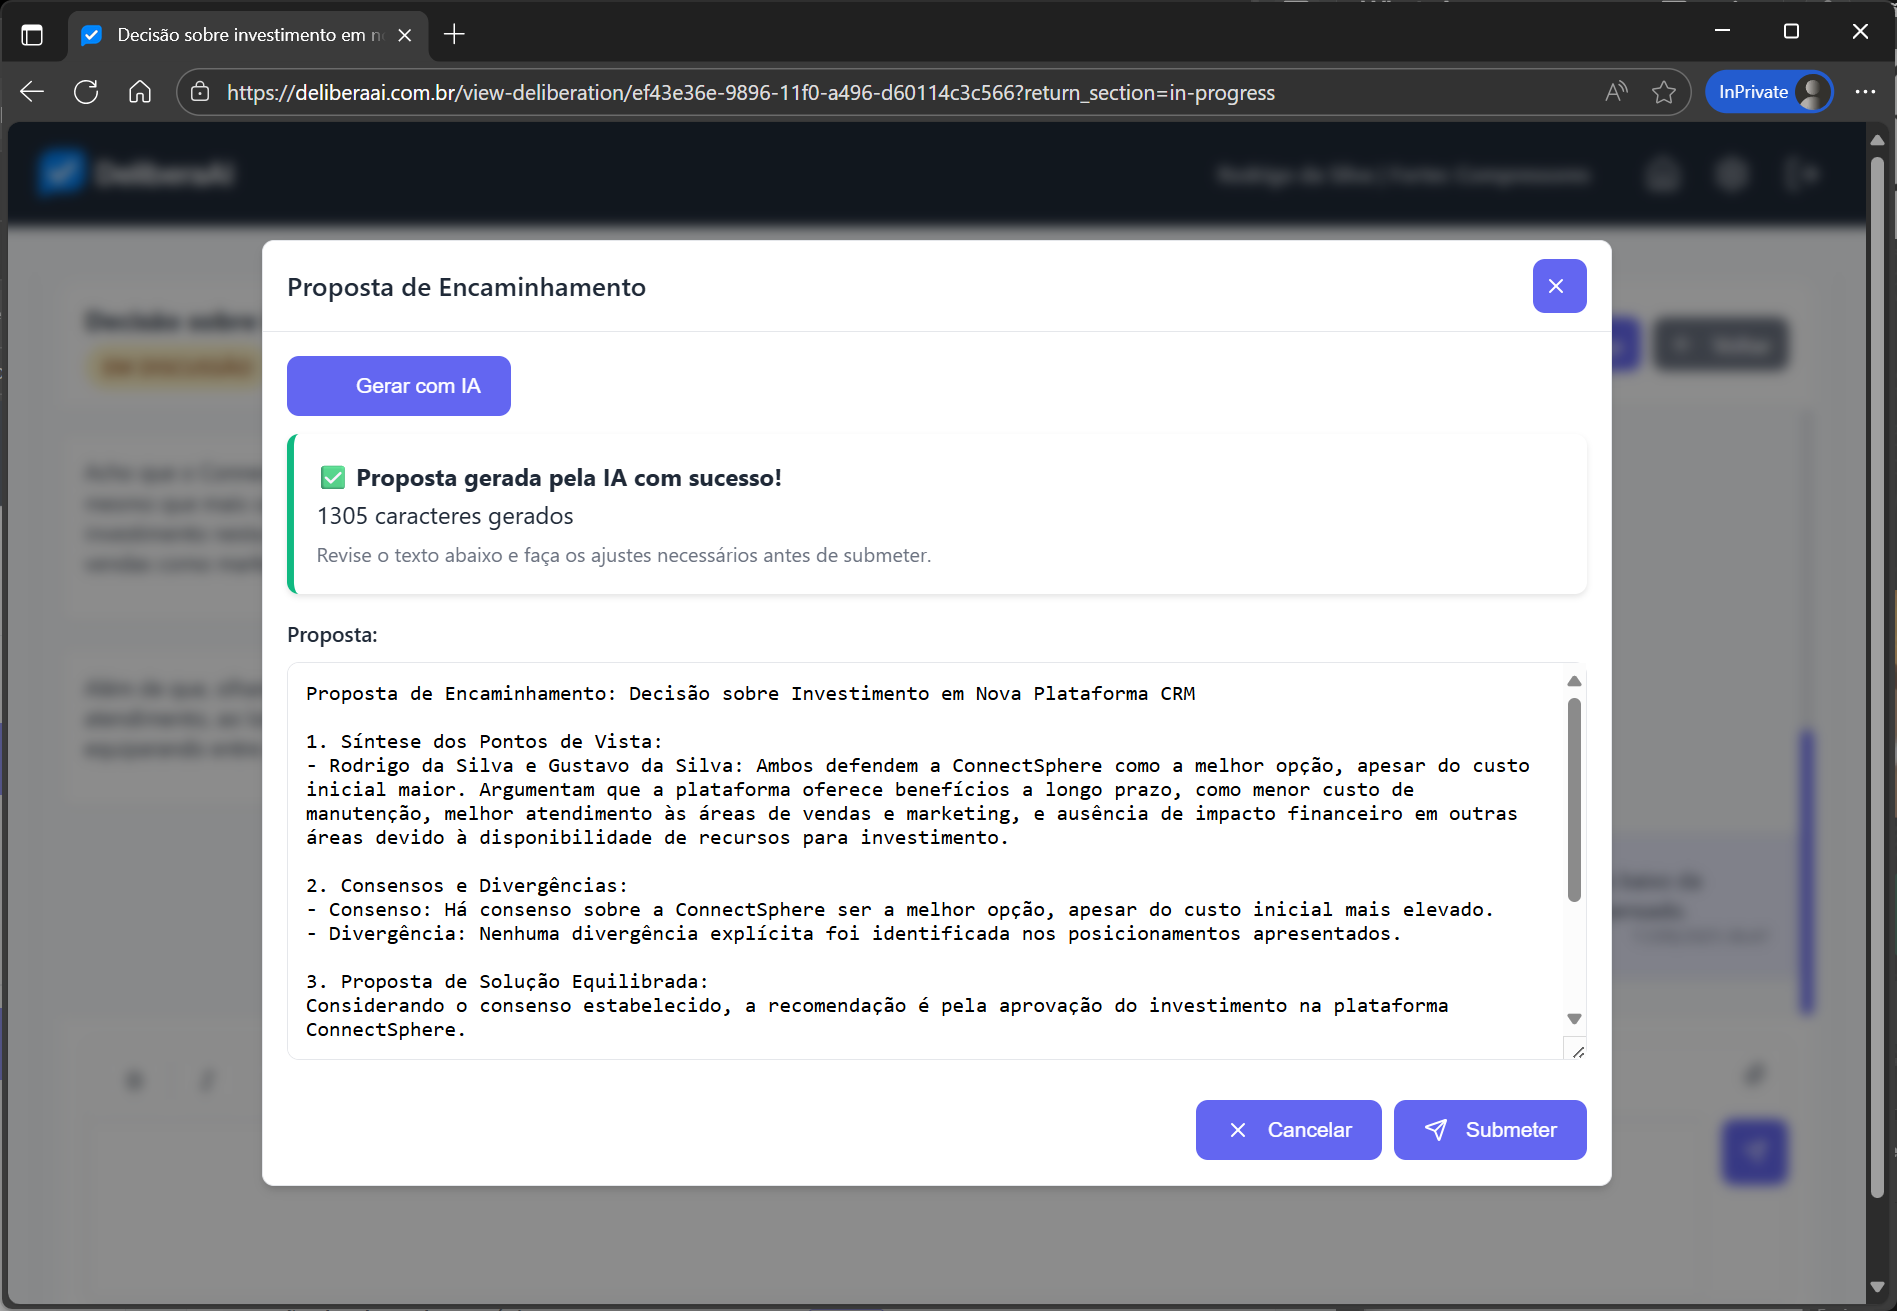View site information lock icon
Viewport: 1897px width, 1311px height.
[x=200, y=92]
